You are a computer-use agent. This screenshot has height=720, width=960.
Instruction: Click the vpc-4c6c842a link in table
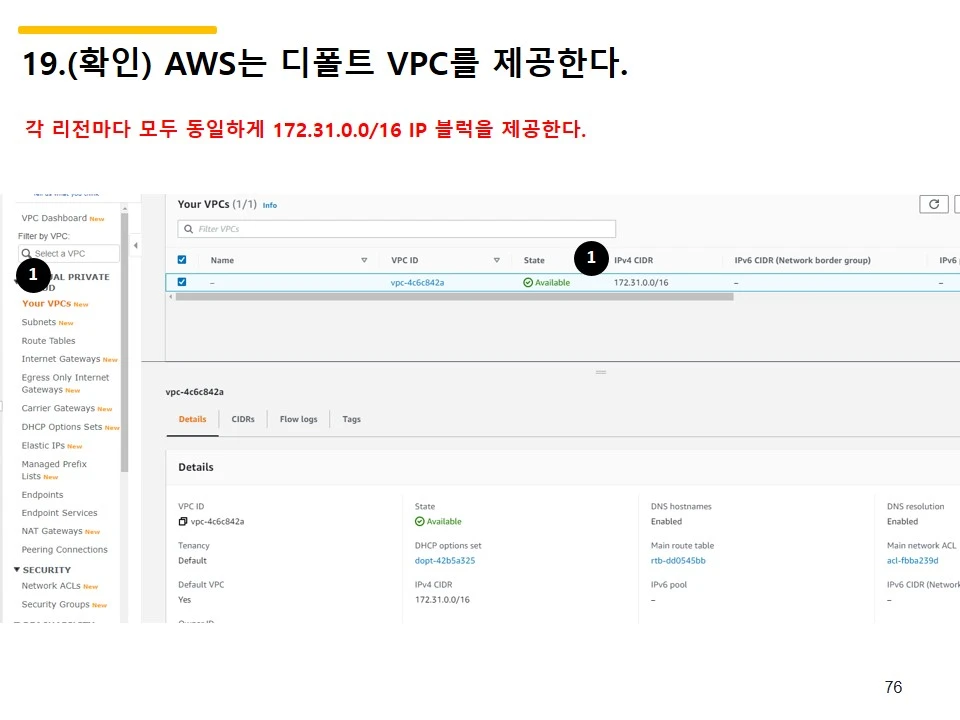click(418, 282)
